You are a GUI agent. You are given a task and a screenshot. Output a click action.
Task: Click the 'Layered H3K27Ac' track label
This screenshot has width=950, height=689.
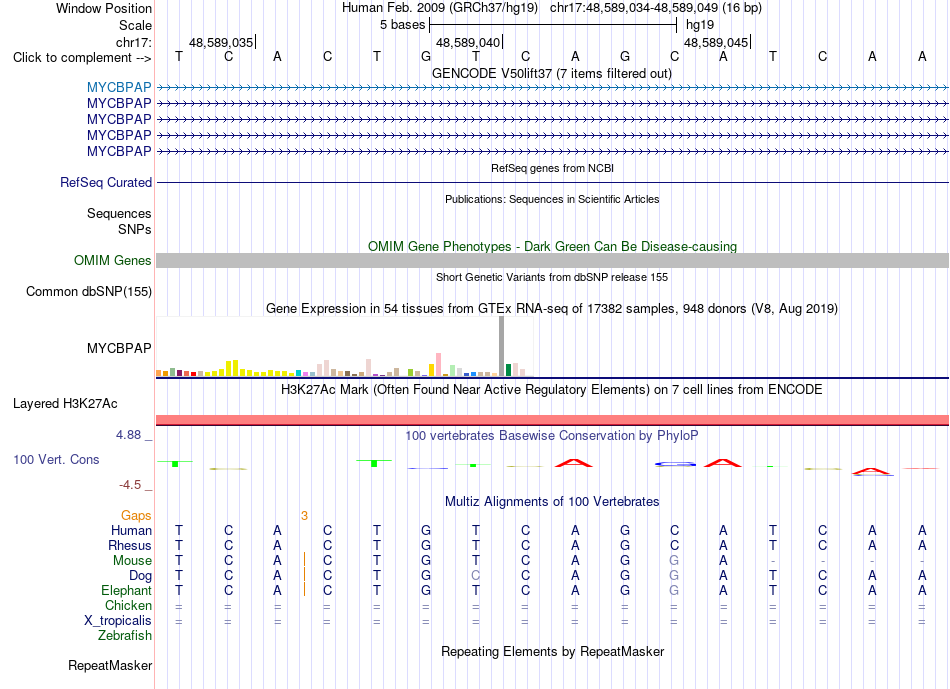(65, 404)
